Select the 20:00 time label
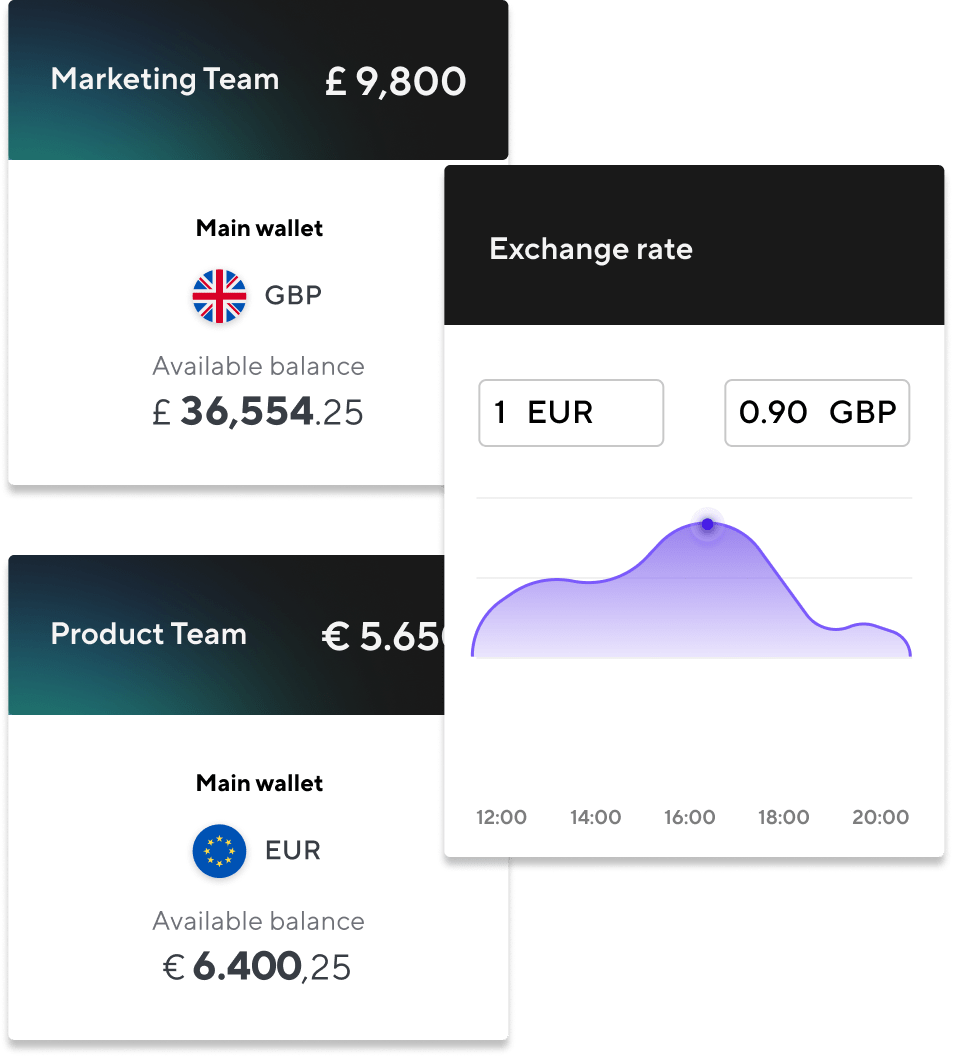Image resolution: width=953 pixels, height=1056 pixels. (880, 817)
